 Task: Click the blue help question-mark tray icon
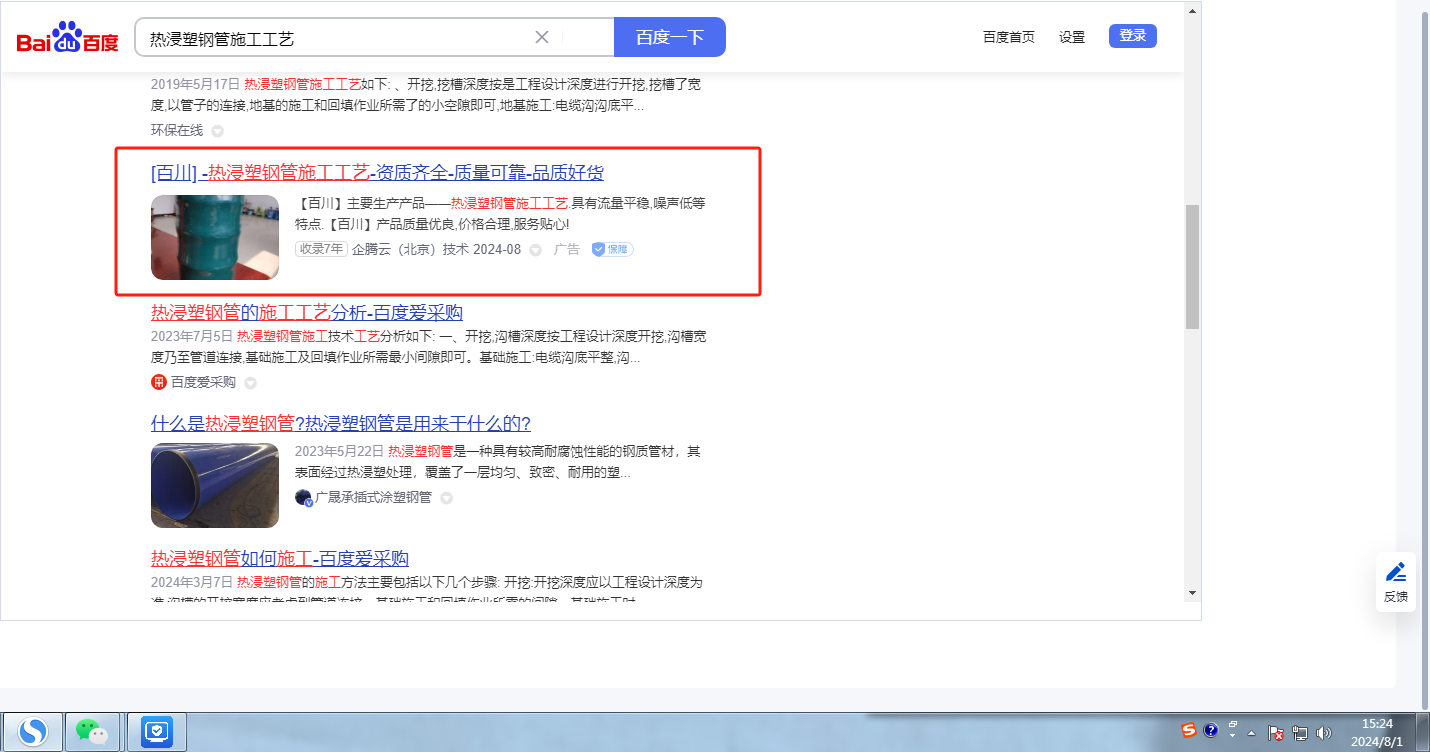click(1210, 730)
